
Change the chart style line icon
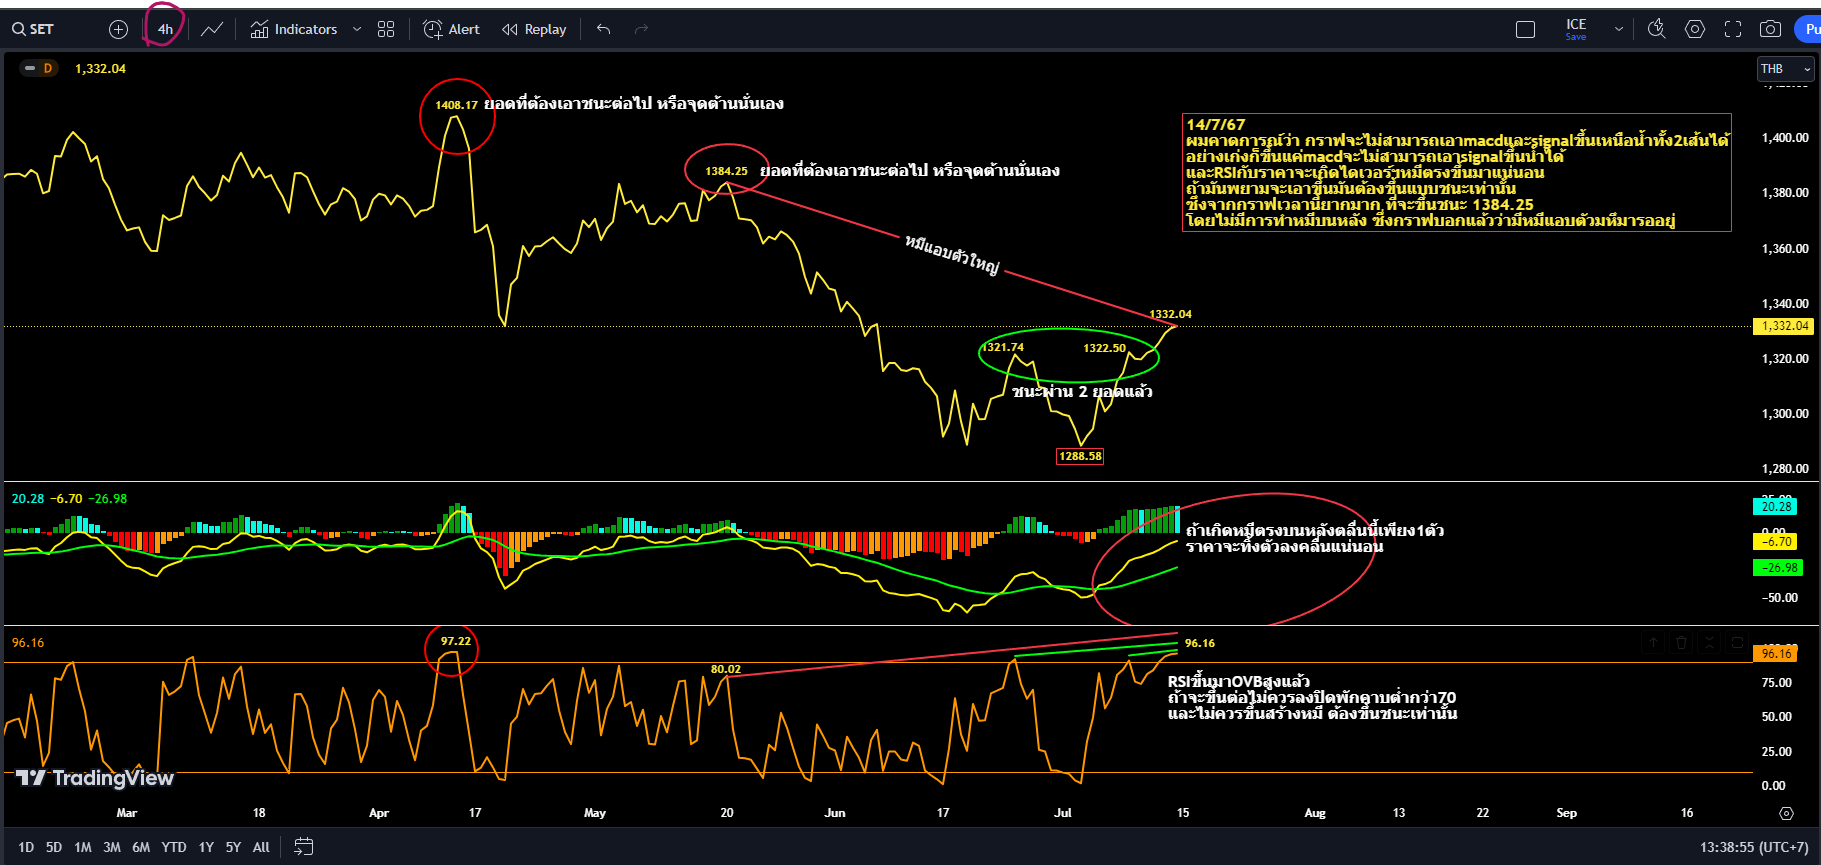pos(211,29)
